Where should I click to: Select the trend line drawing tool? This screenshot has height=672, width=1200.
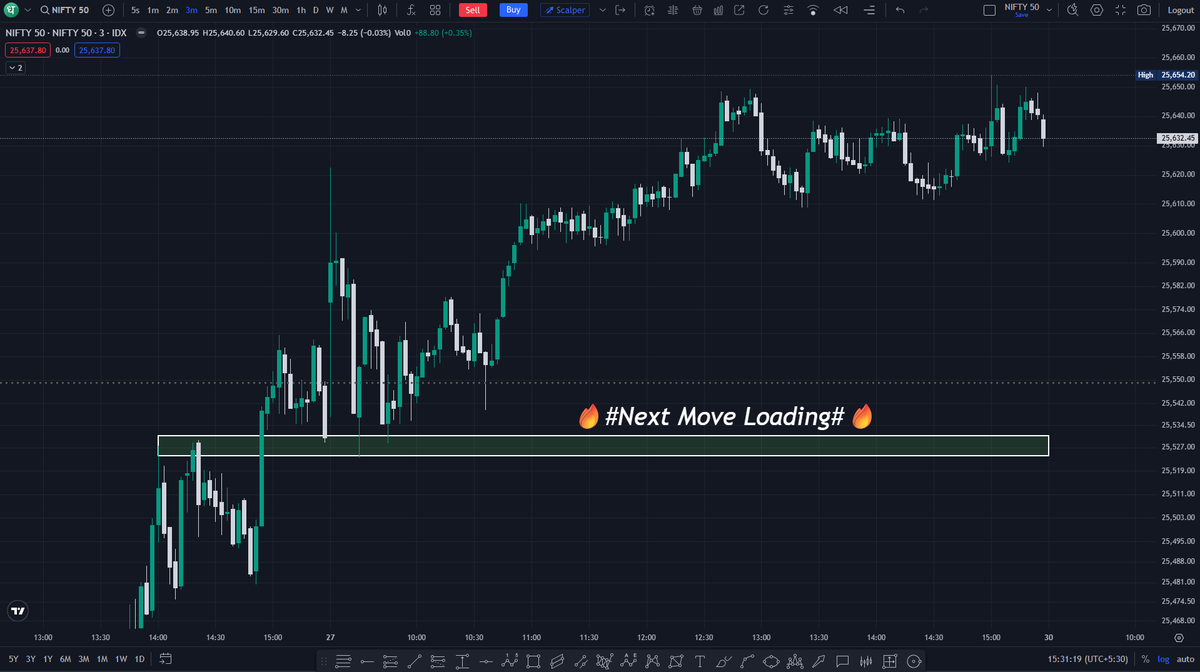click(414, 661)
